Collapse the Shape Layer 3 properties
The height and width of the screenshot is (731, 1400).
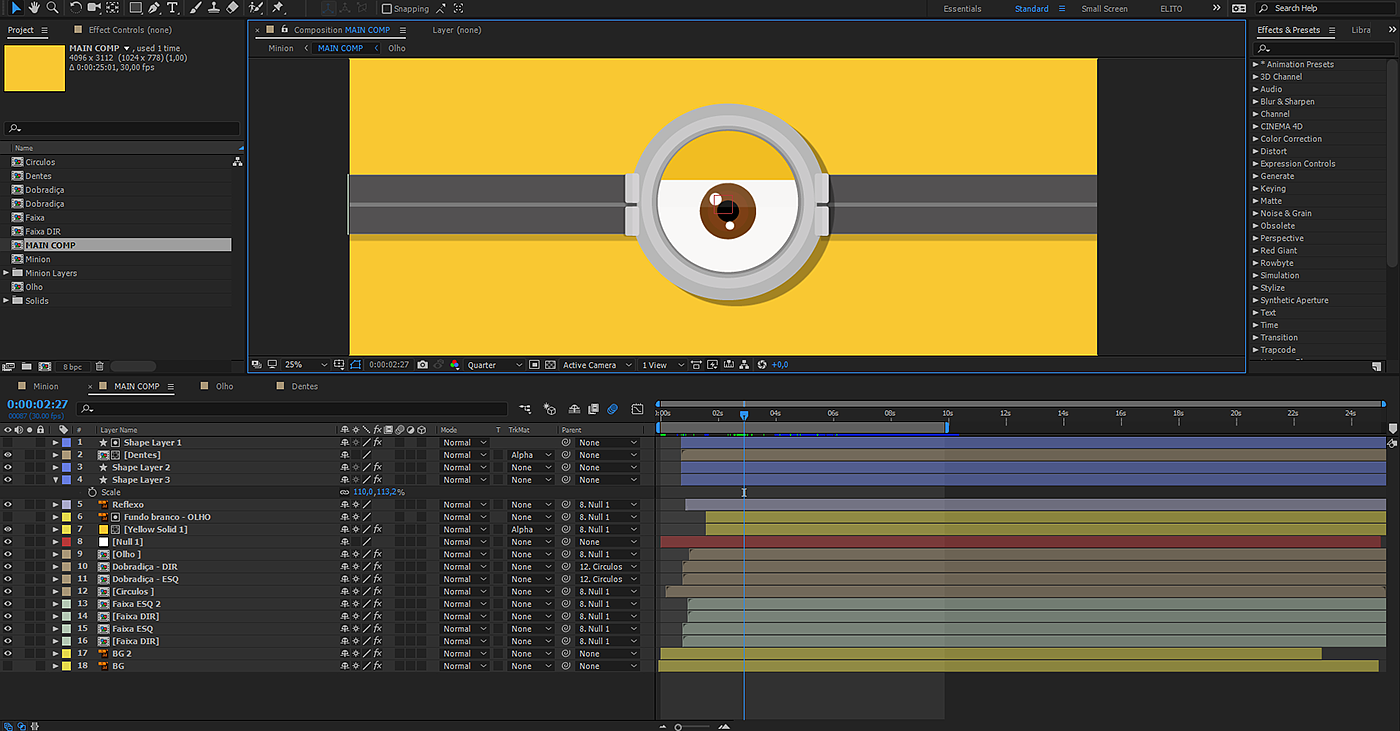point(56,480)
